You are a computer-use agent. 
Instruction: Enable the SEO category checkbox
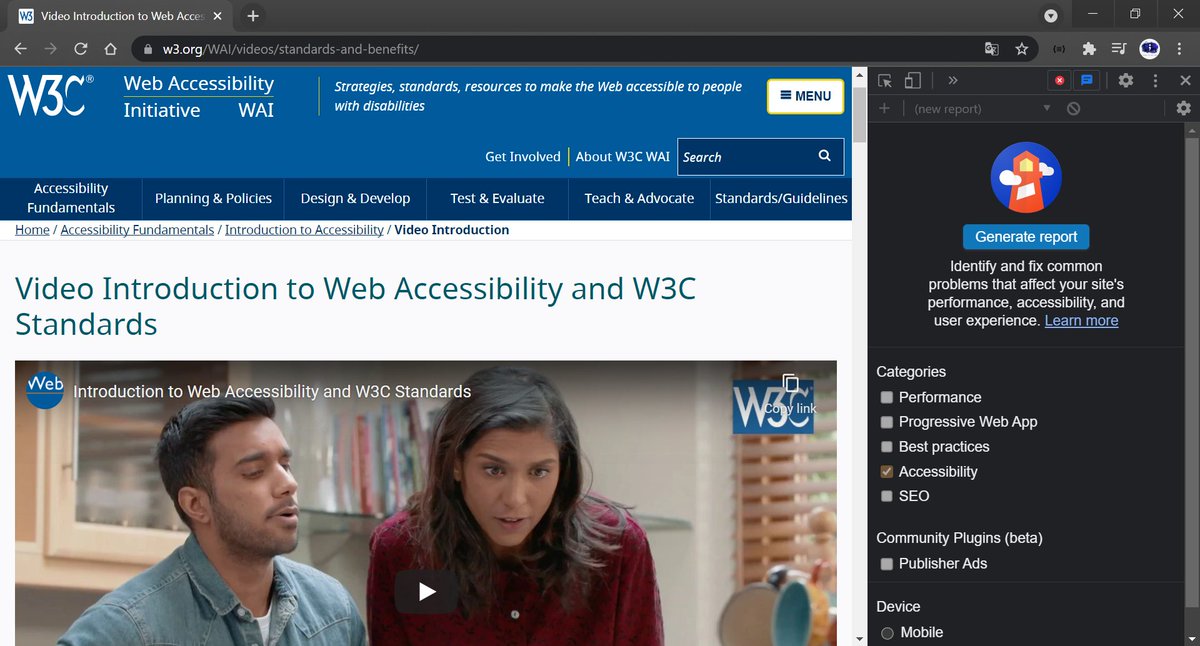(x=887, y=496)
